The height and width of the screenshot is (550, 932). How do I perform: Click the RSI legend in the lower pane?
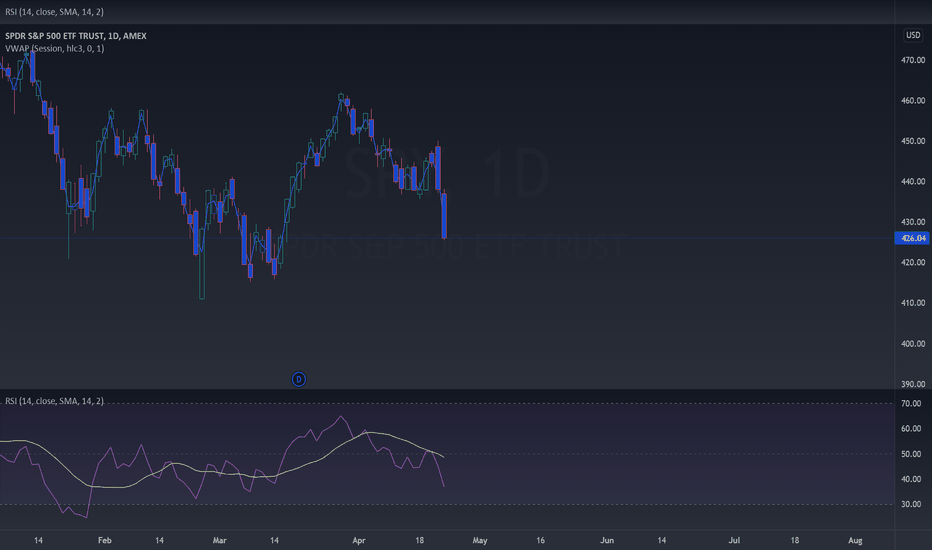coord(54,401)
